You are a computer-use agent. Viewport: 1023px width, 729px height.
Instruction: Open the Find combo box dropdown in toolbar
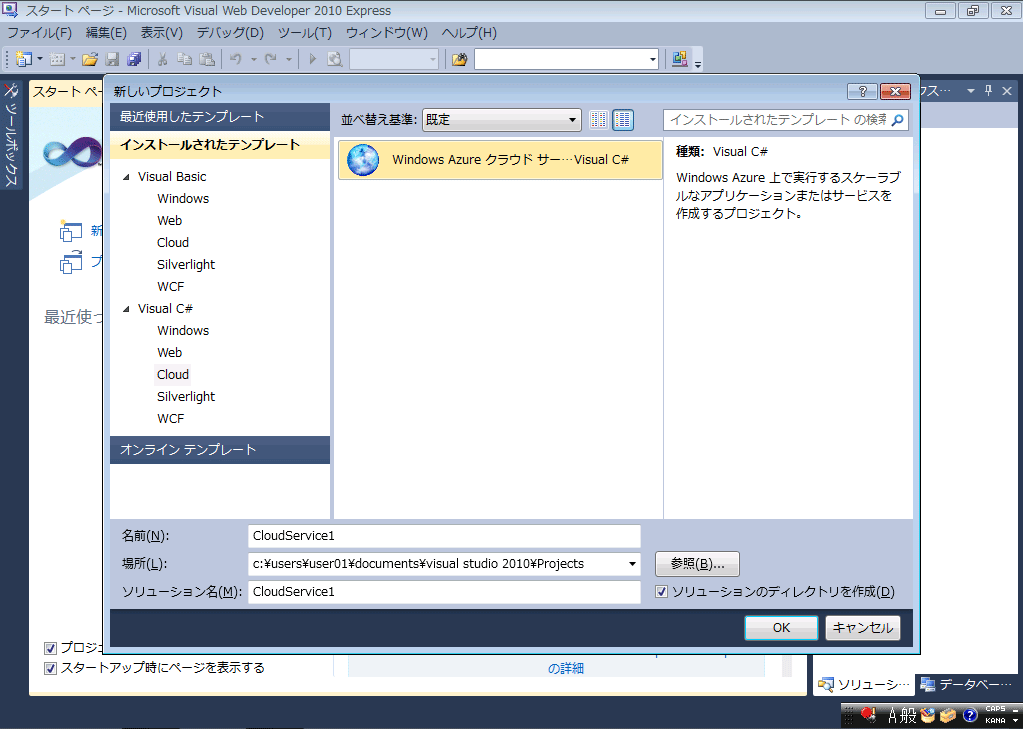point(652,59)
